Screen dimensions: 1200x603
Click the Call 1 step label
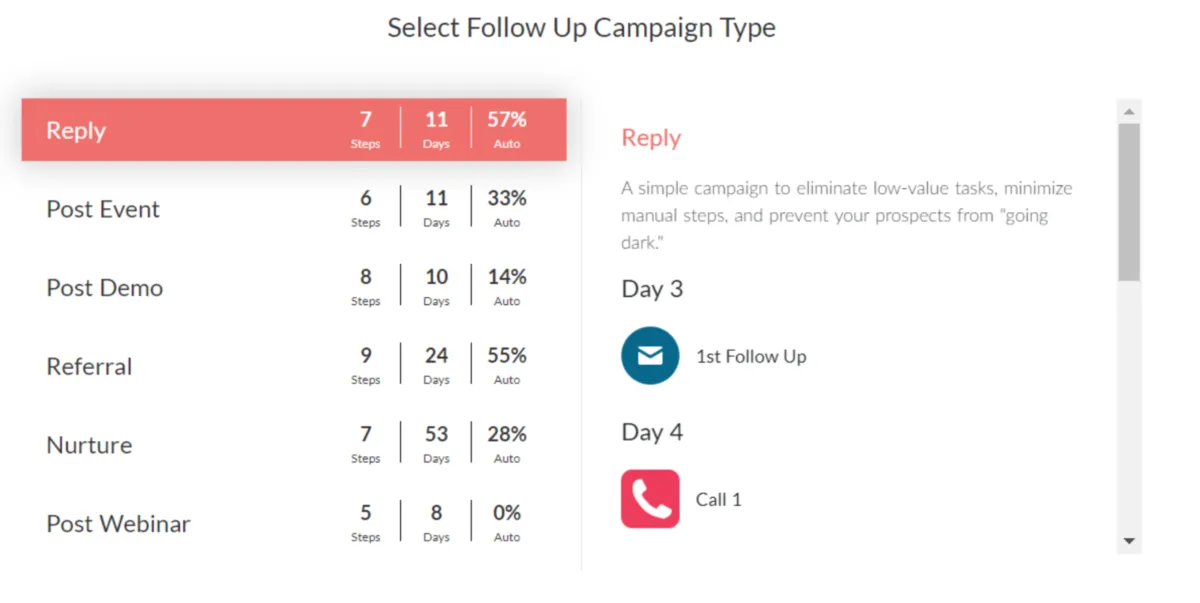[x=719, y=500]
